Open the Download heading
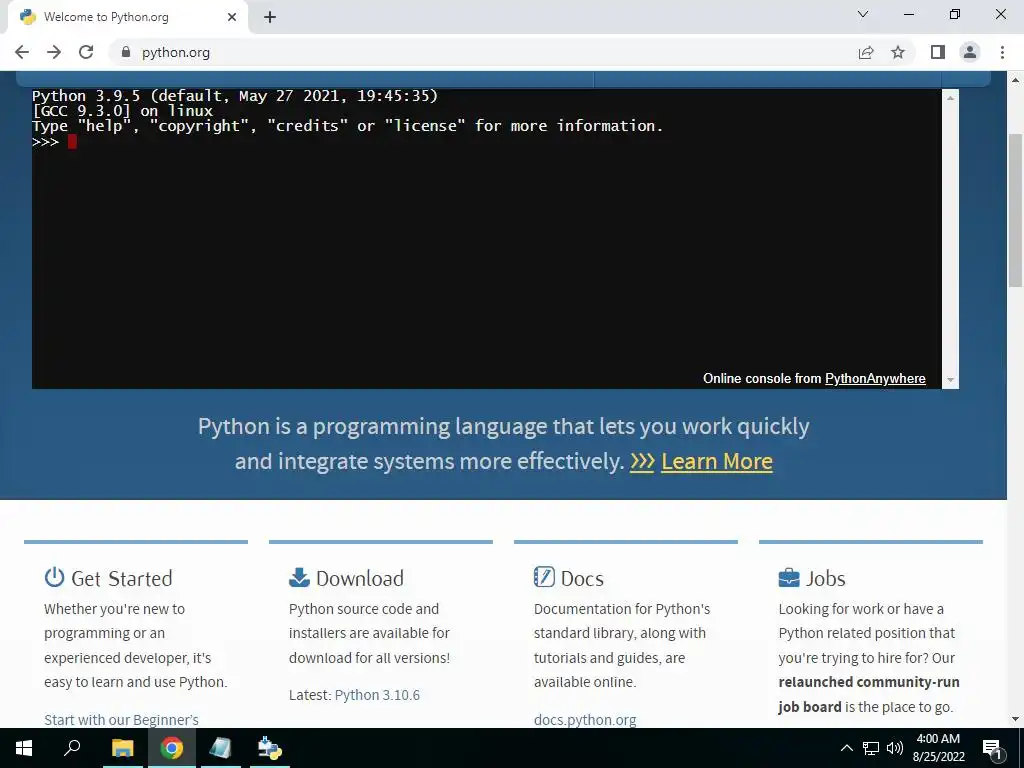The width and height of the screenshot is (1024, 768). 360,578
